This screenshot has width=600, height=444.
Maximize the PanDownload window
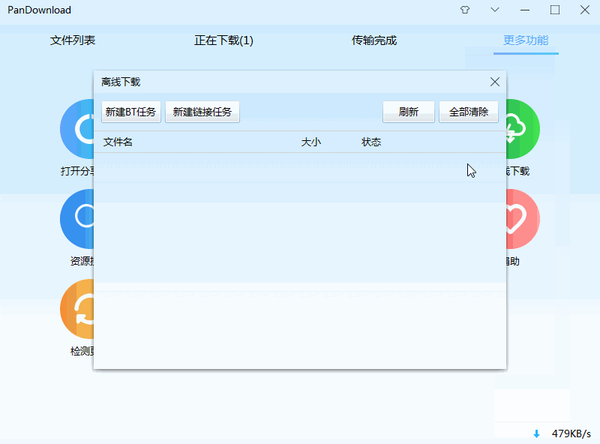555,10
